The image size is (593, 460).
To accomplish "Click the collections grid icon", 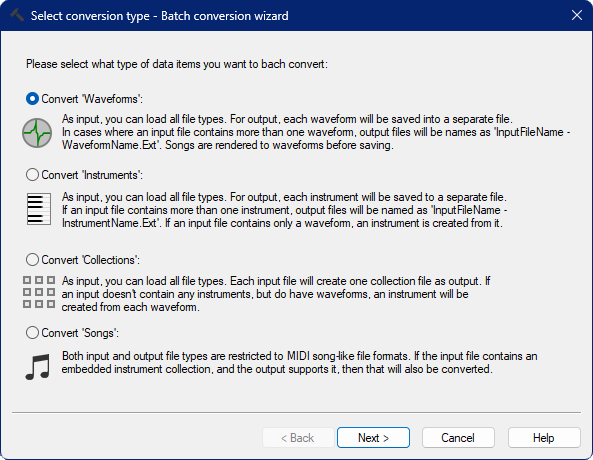I will (39, 292).
